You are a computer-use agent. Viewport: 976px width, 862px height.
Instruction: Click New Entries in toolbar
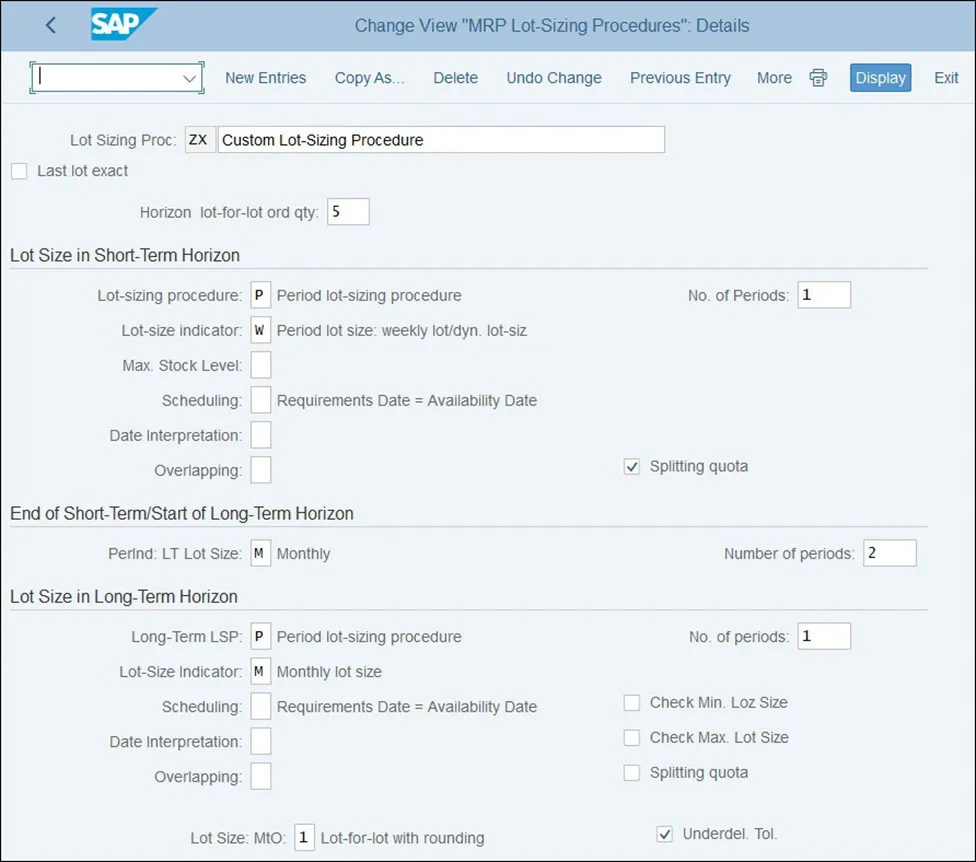click(265, 78)
